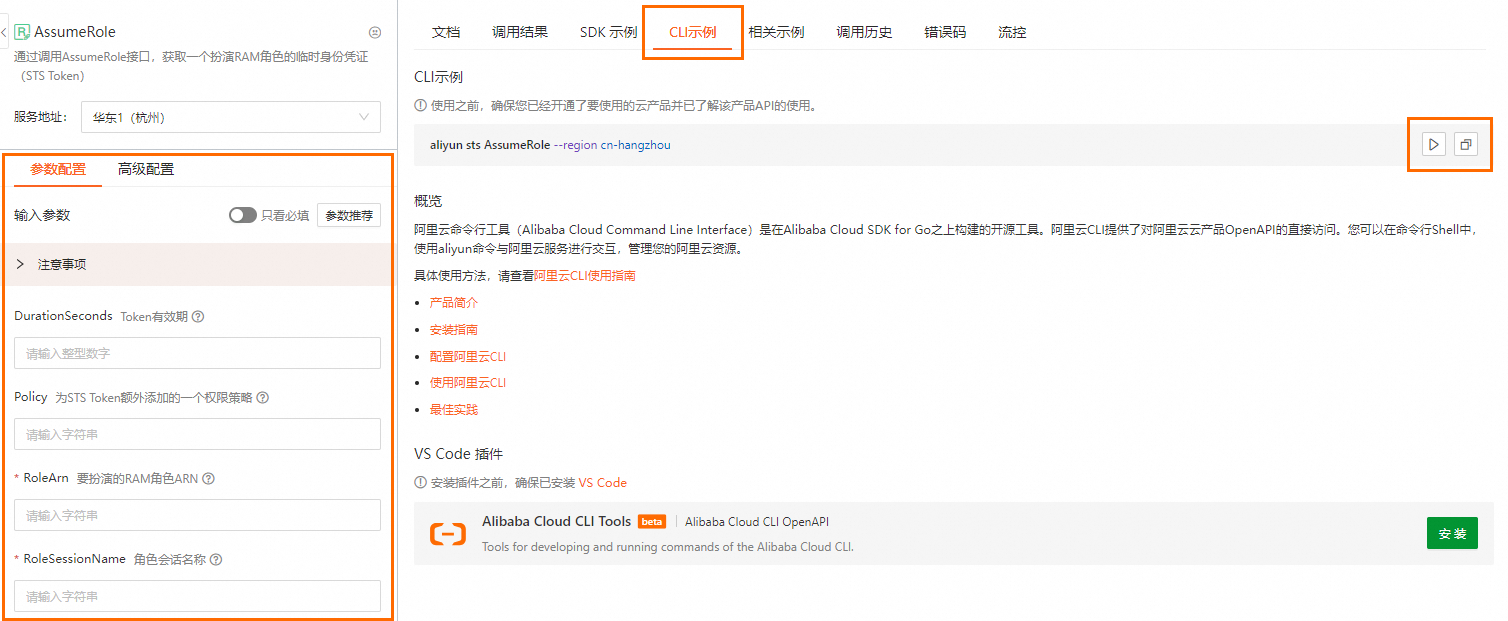Toggle the 只看必填 switch
Screen dimensions: 1508x621
tap(243, 215)
